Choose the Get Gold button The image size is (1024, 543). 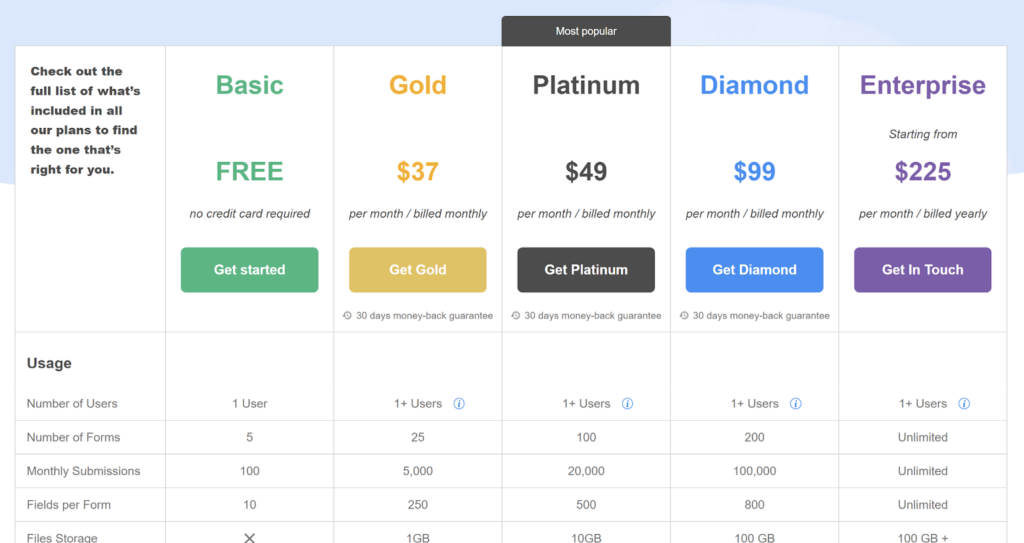418,270
